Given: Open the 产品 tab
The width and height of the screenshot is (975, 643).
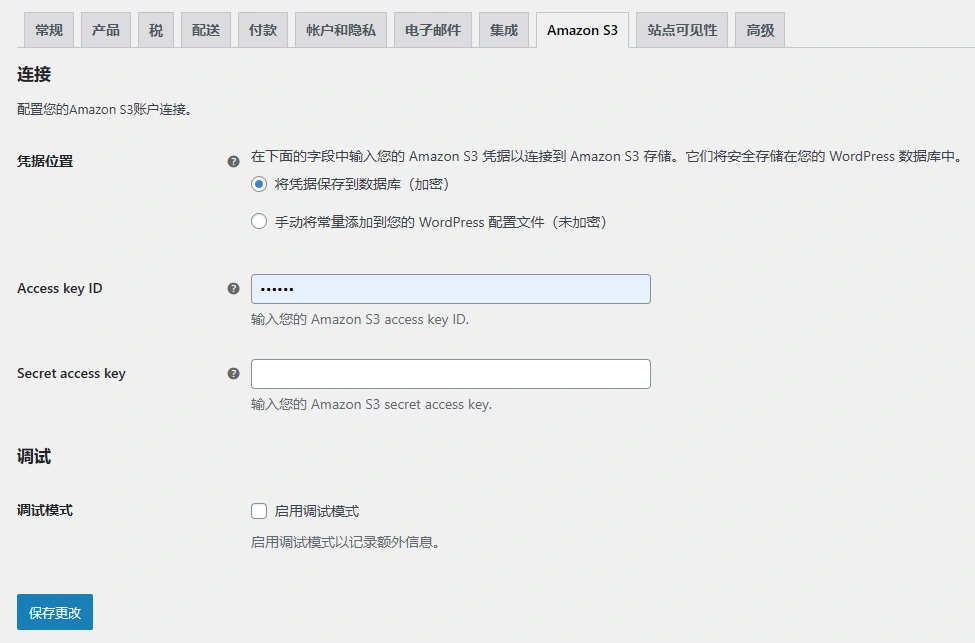Looking at the screenshot, I should click(105, 30).
